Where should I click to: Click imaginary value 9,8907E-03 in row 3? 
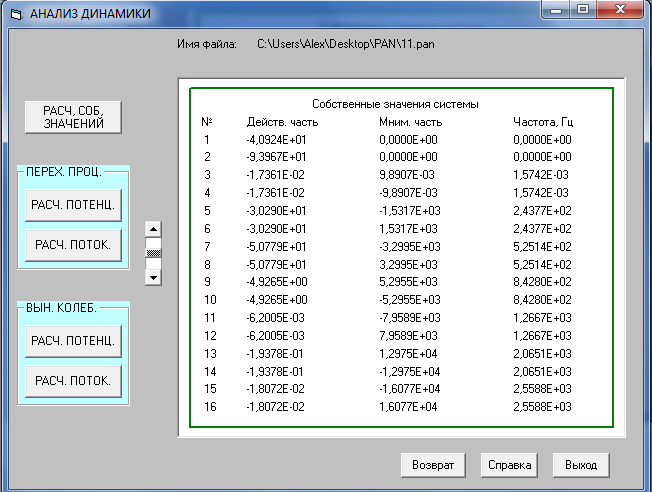tap(407, 175)
